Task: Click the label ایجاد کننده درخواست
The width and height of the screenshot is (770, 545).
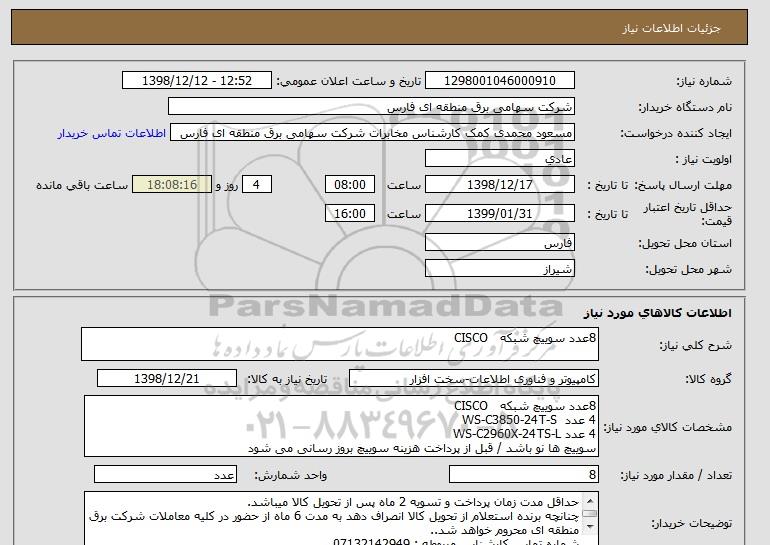Action: (676, 134)
